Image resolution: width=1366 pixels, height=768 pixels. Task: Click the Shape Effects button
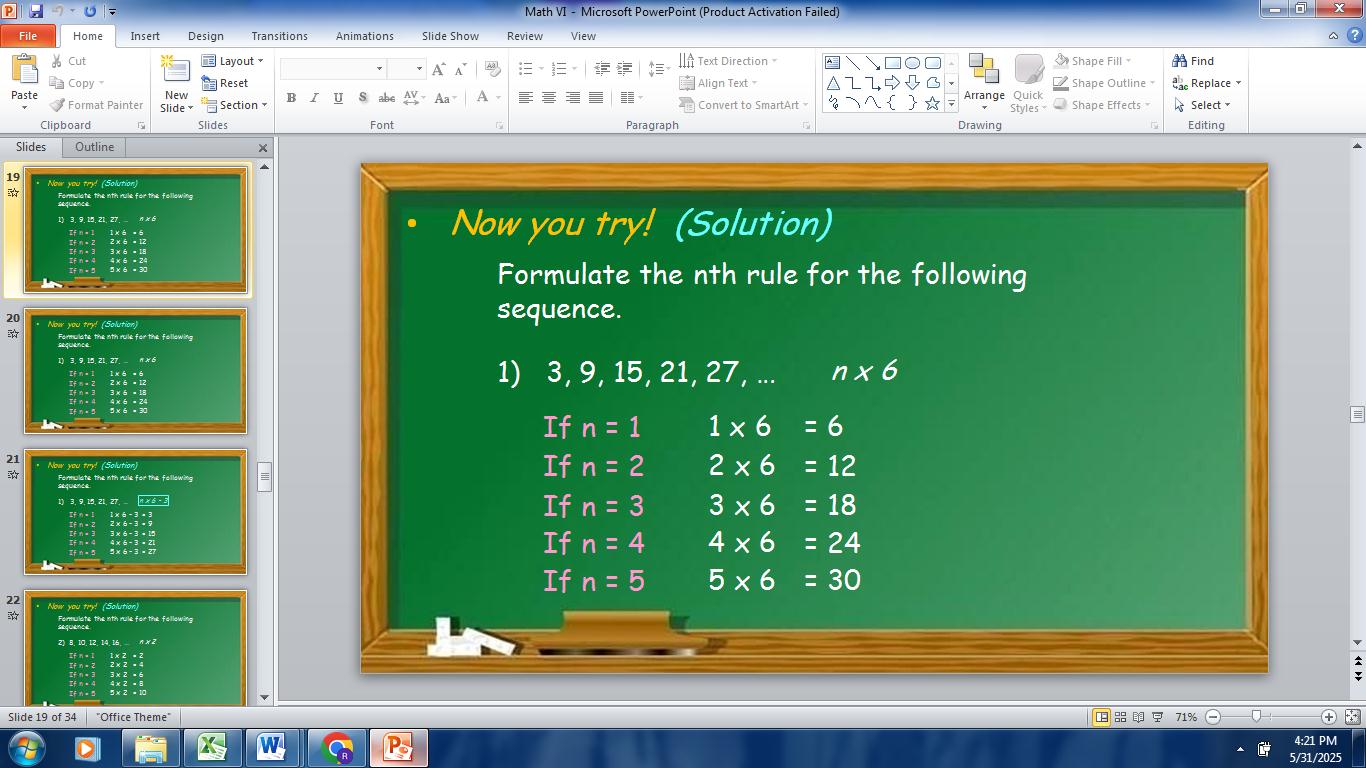(x=1101, y=105)
